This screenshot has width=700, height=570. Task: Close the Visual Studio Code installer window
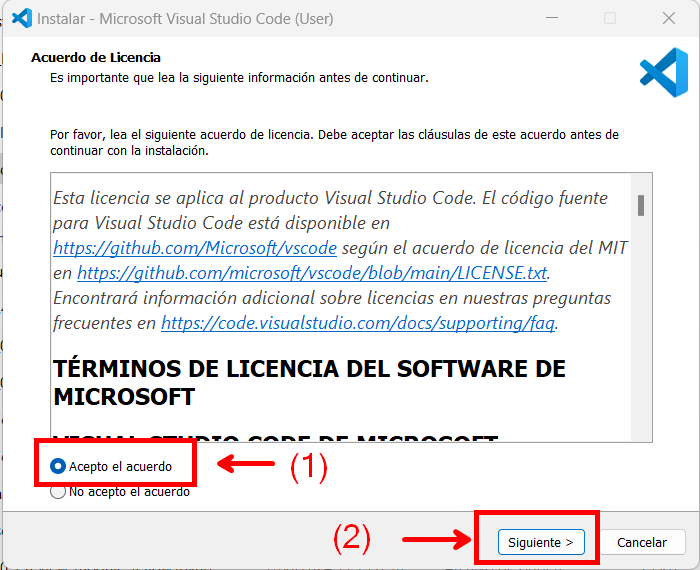(x=669, y=18)
